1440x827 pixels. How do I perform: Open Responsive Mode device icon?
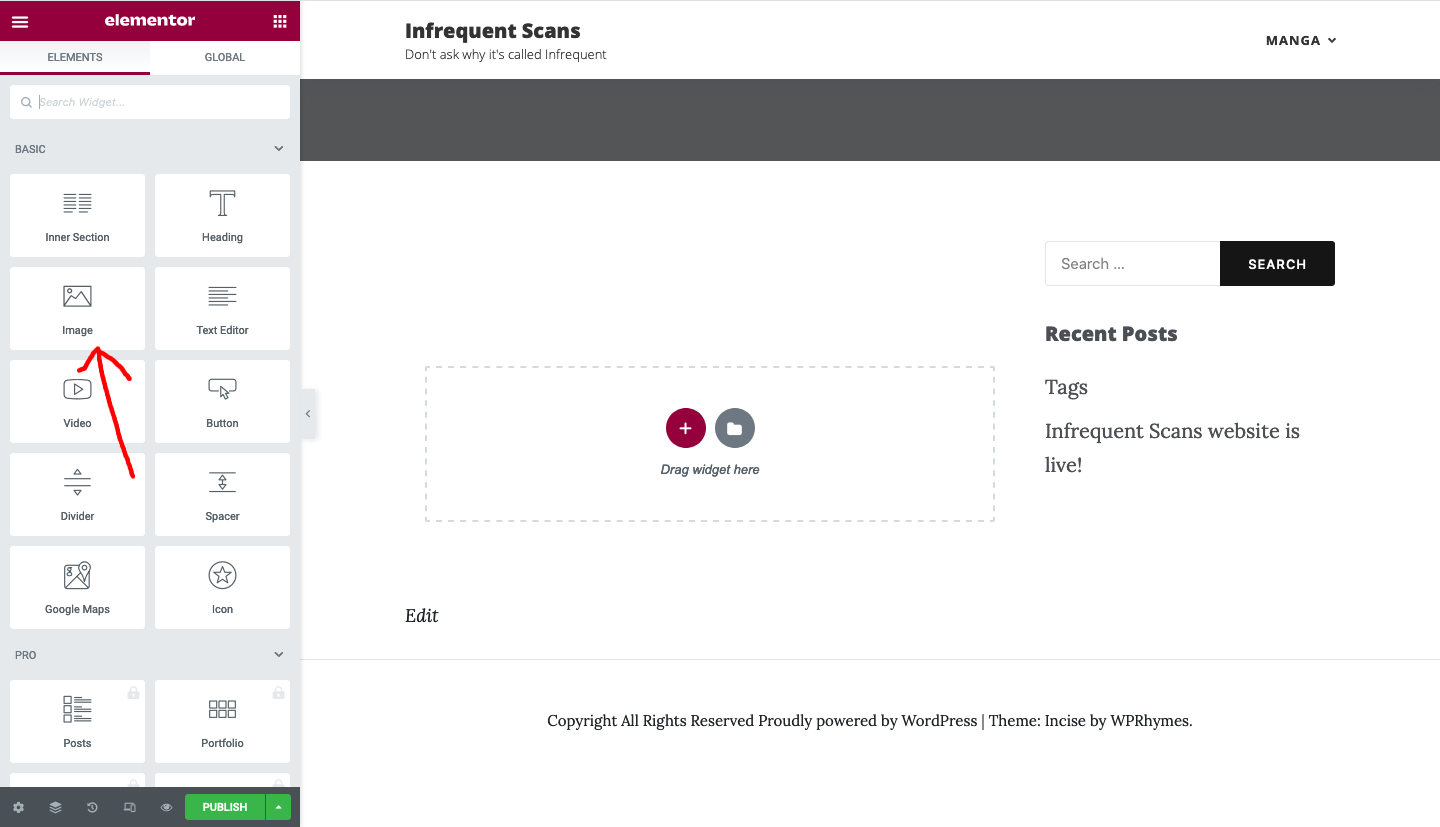tap(129, 807)
